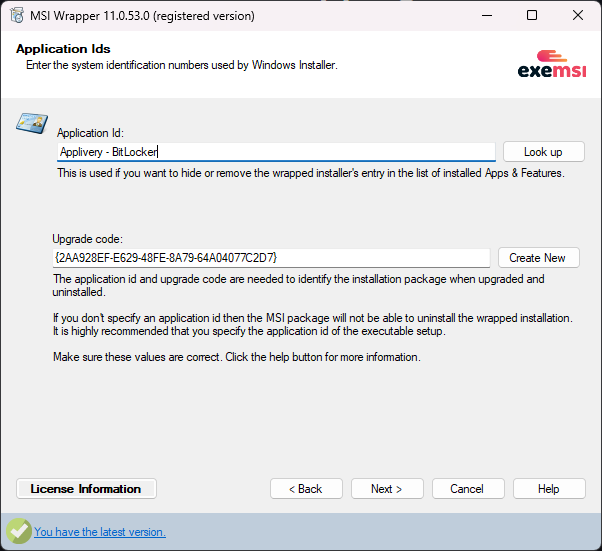Click the 'Make sure these values are correct' text
Viewport: 602px width, 551px height.
coord(237,357)
